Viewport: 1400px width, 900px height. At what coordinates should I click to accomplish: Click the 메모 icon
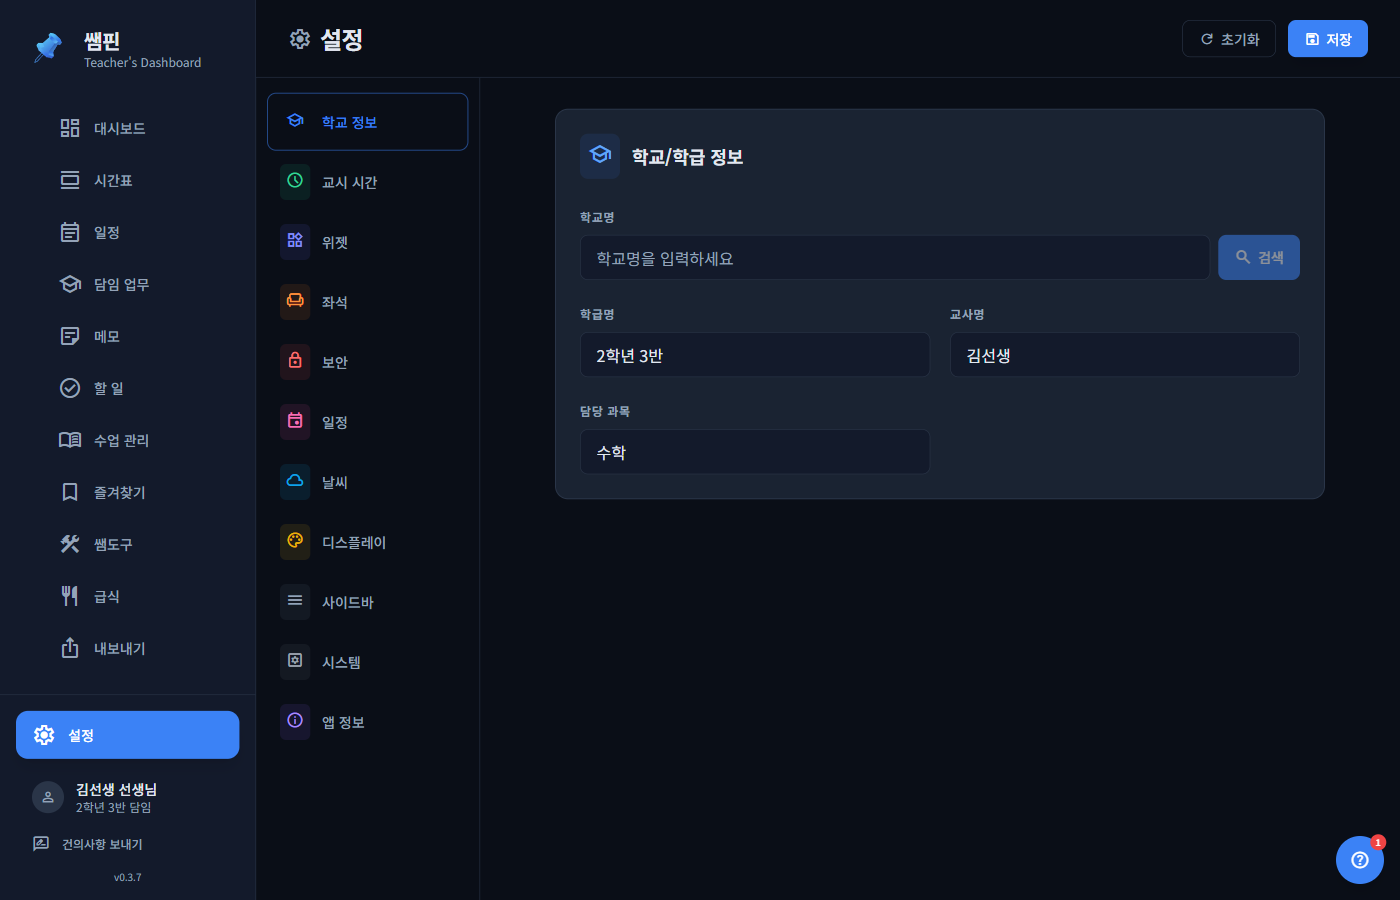69,336
